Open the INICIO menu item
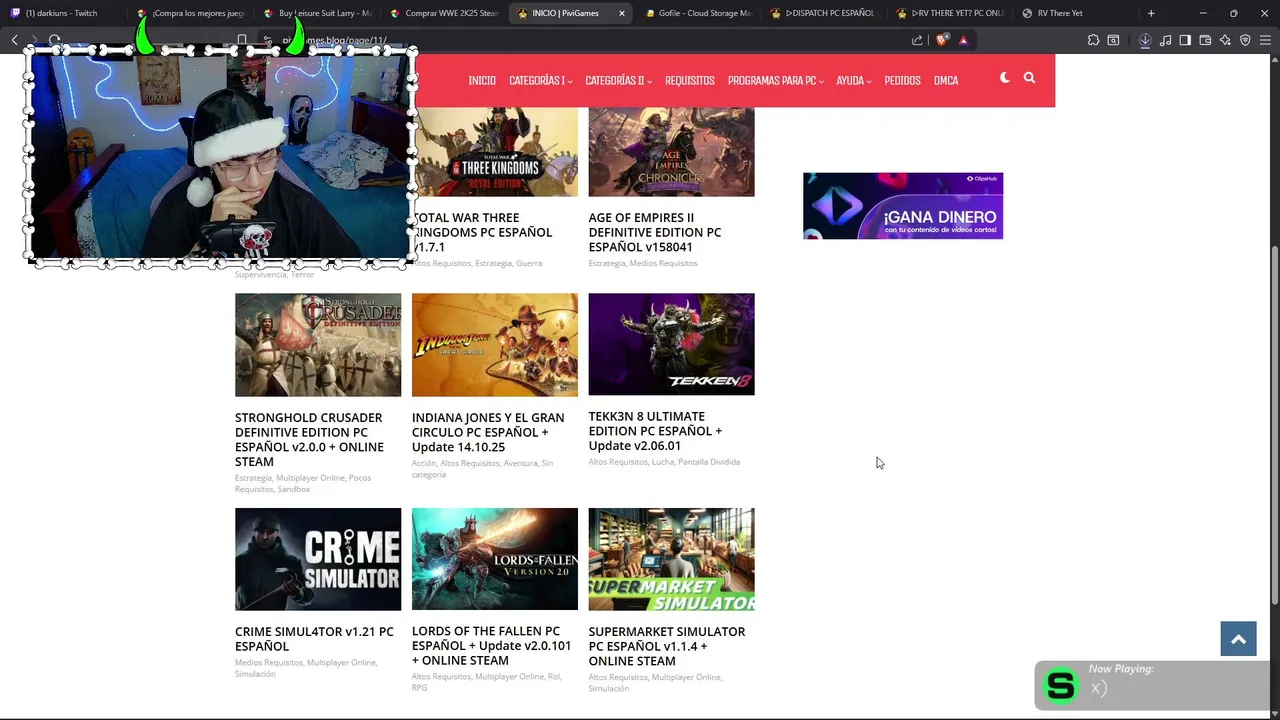The width and height of the screenshot is (1280, 720). pyautogui.click(x=482, y=80)
